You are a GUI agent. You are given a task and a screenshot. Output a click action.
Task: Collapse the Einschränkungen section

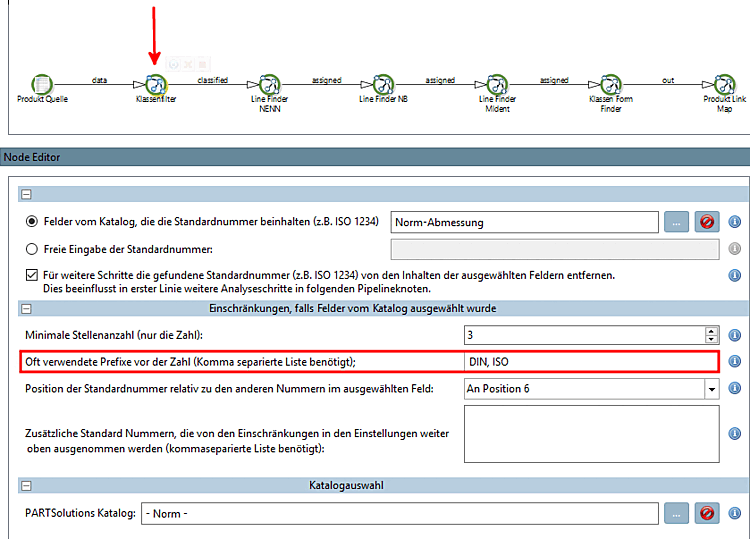coord(26,309)
